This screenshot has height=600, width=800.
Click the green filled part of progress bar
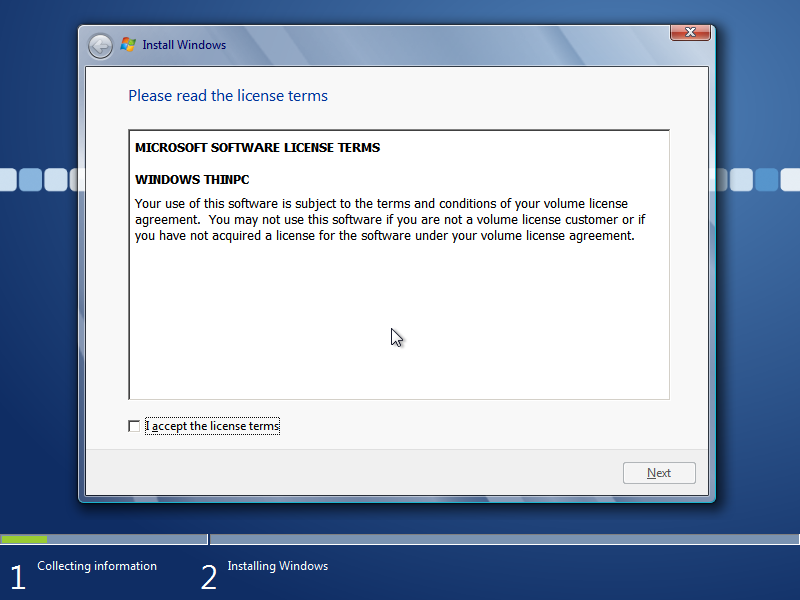coord(24,539)
